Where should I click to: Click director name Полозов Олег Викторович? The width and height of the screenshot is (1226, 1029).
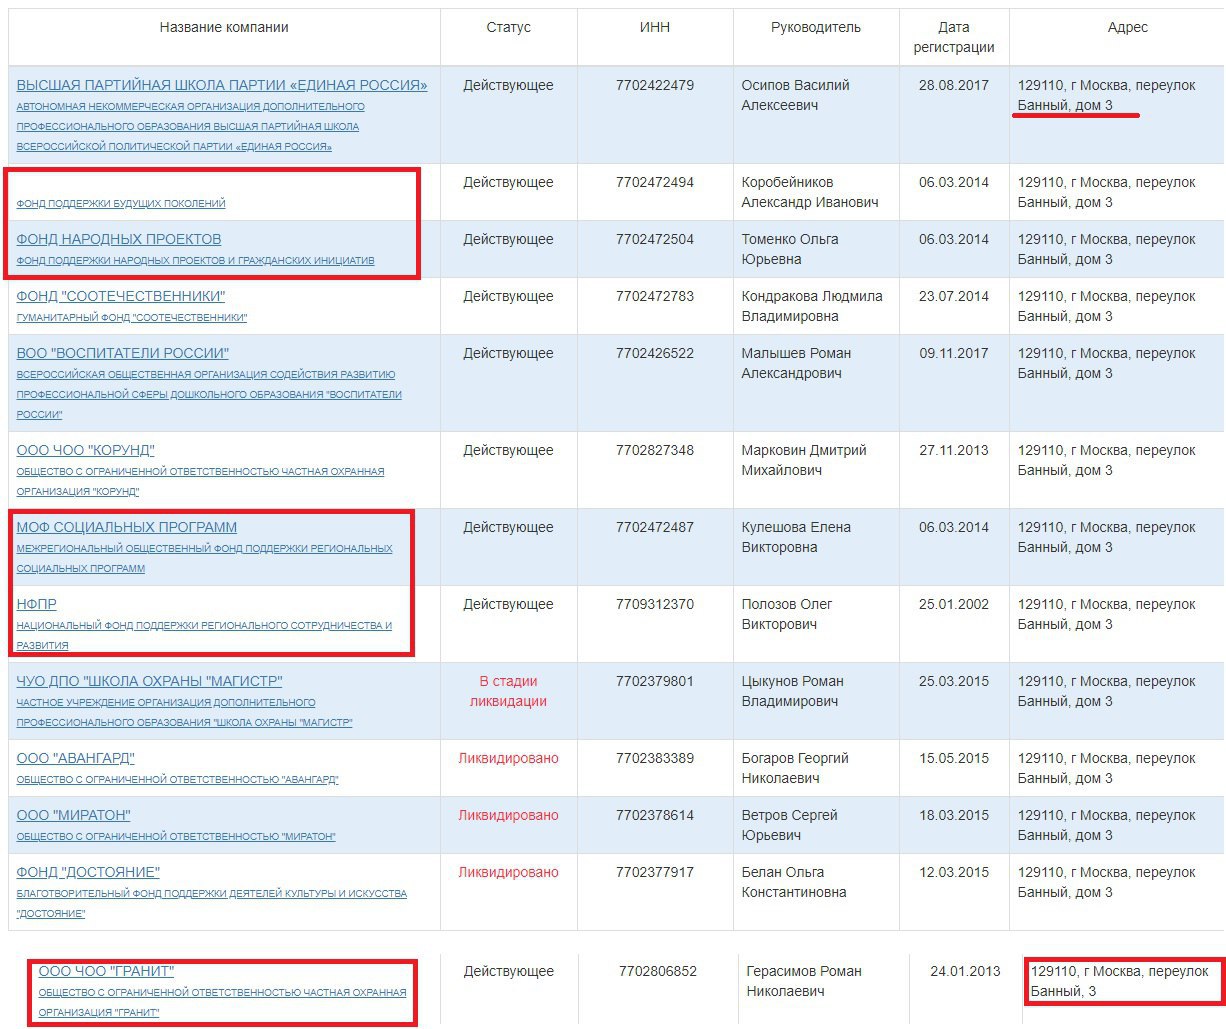(x=787, y=614)
